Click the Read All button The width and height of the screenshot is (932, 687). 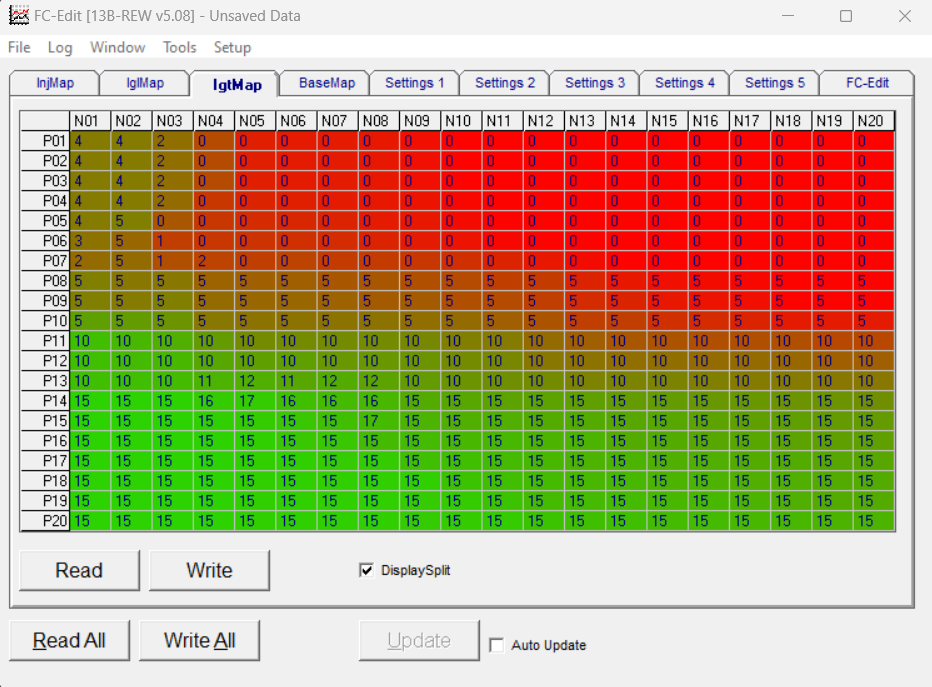pyautogui.click(x=69, y=641)
